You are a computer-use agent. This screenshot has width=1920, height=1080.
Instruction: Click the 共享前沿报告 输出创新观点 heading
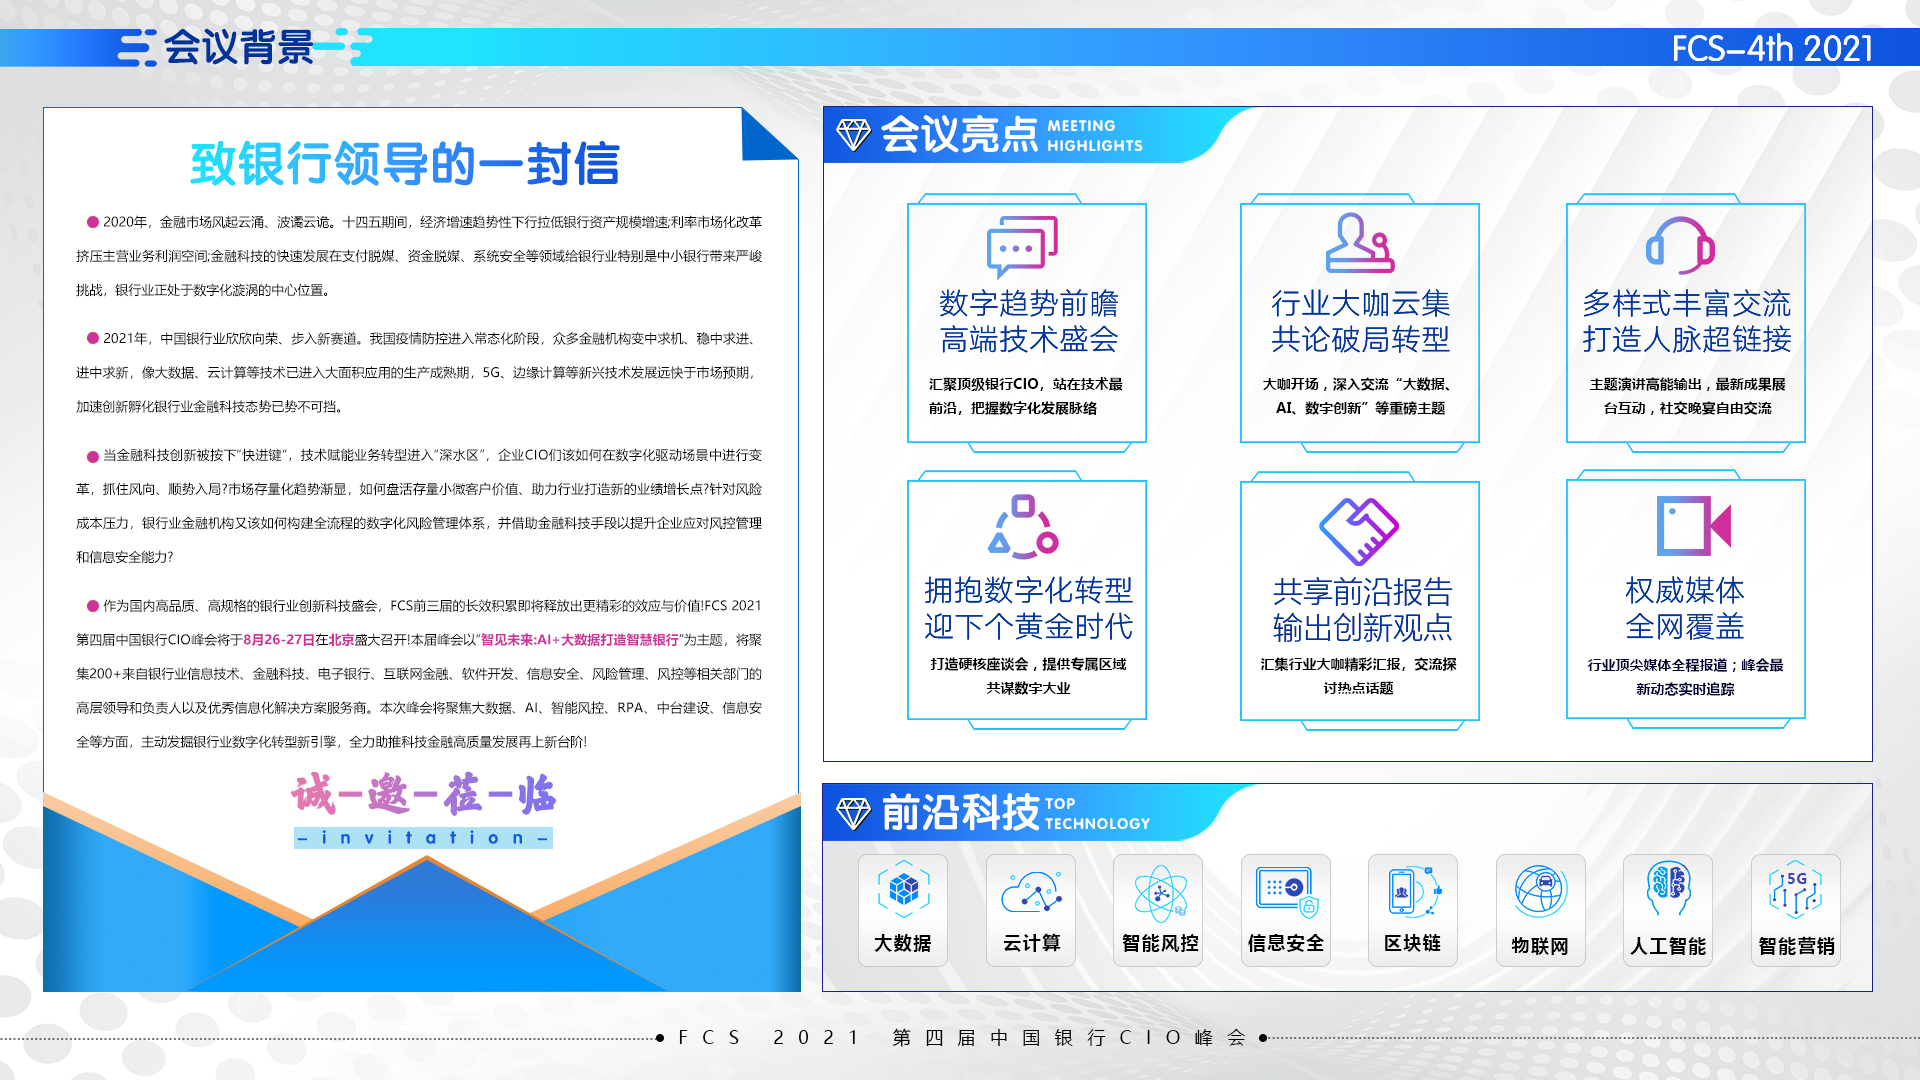pyautogui.click(x=1361, y=609)
